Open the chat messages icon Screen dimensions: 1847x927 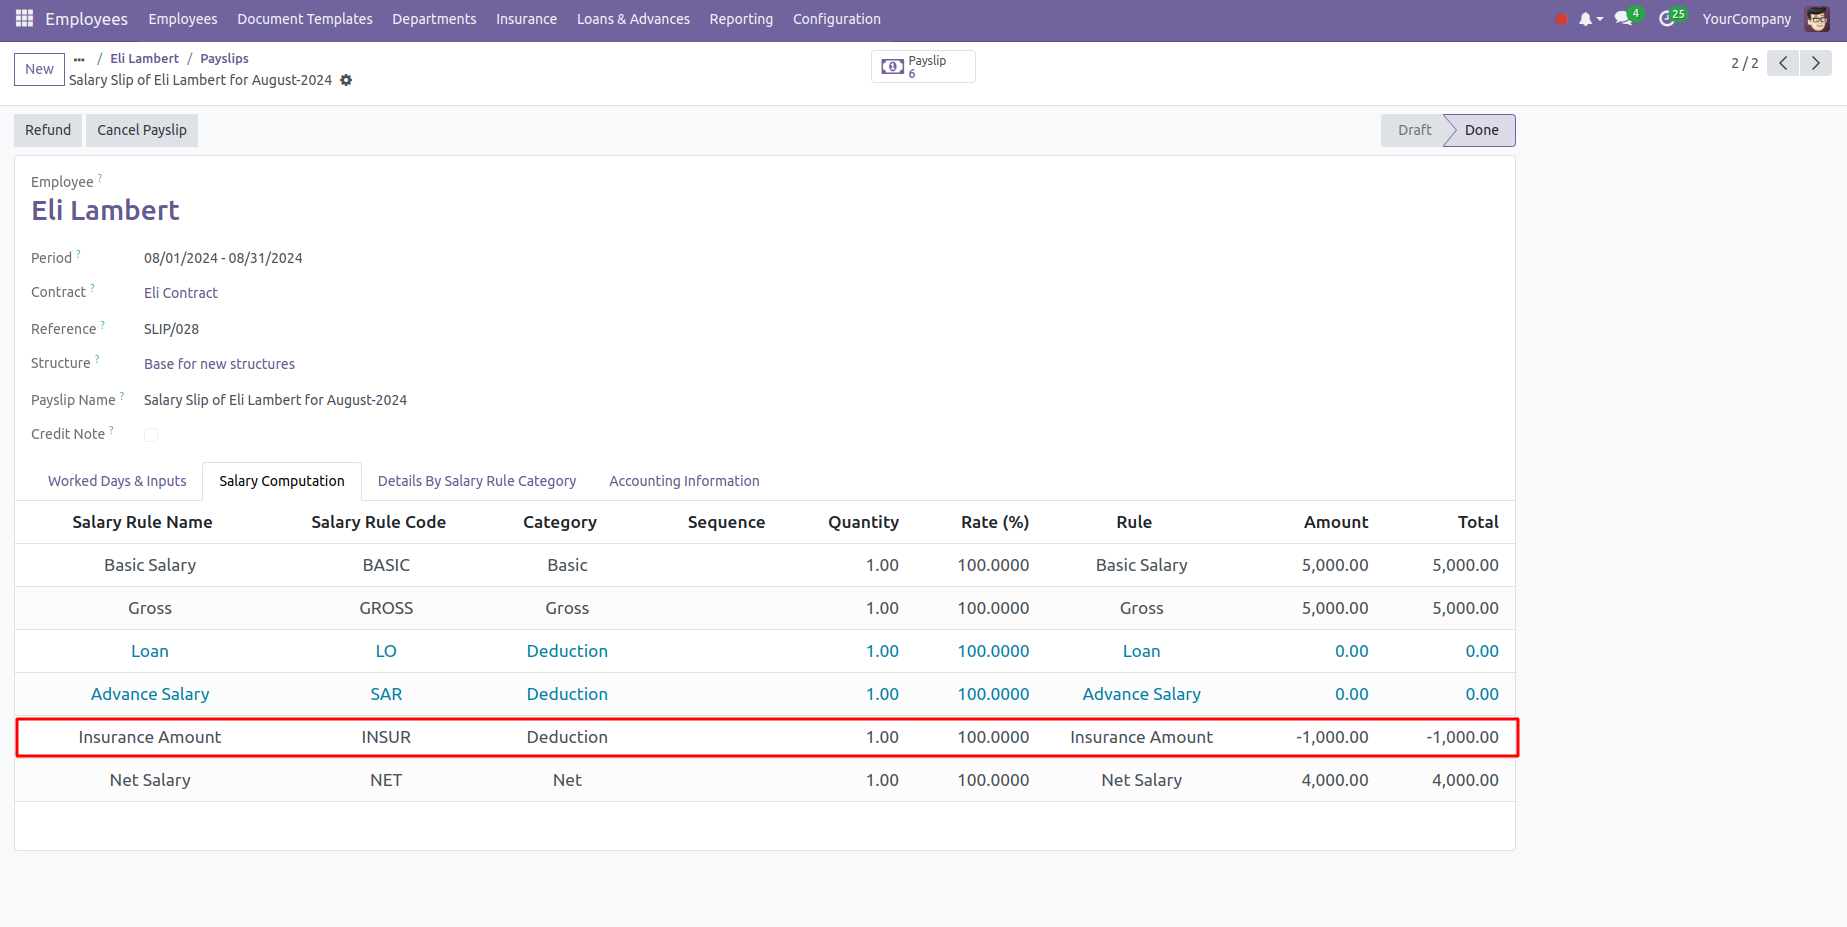point(1624,19)
